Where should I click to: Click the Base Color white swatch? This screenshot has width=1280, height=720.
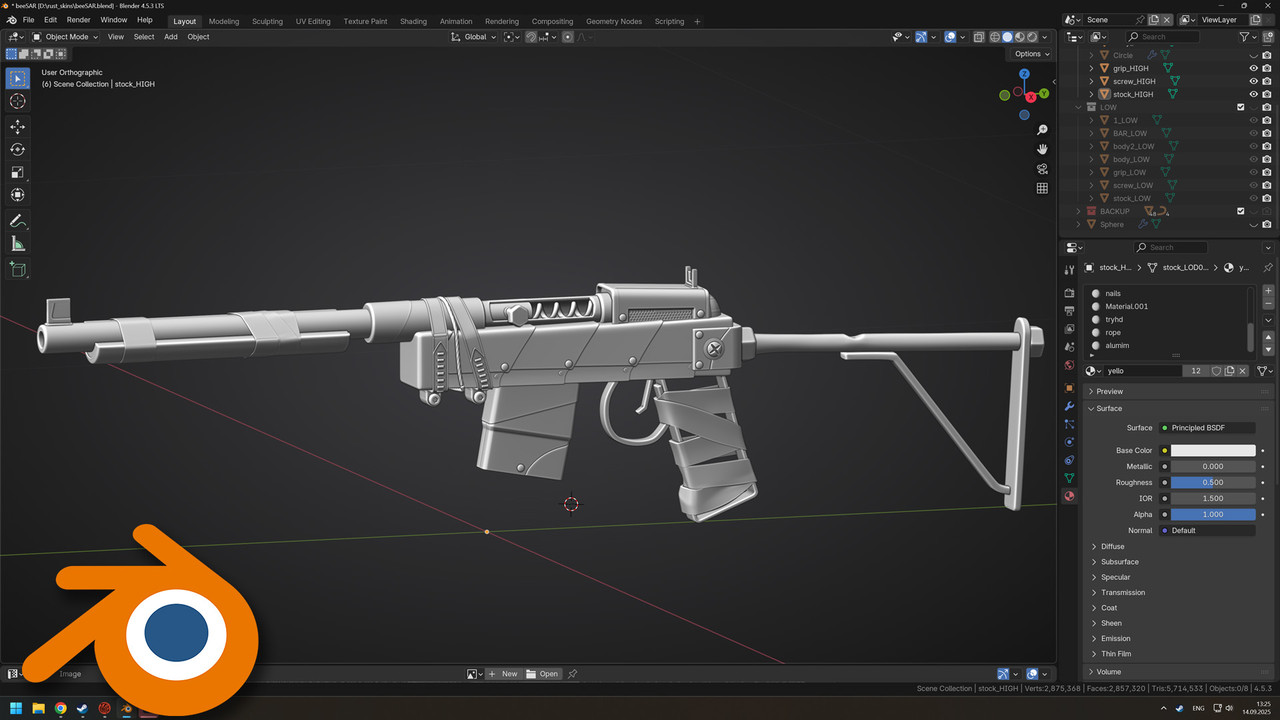[1213, 451]
